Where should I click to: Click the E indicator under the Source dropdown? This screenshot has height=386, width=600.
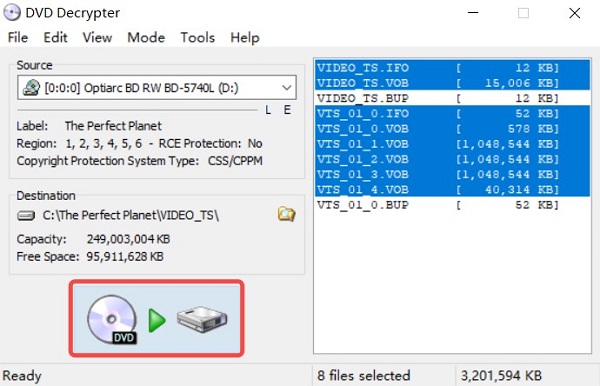pos(287,110)
